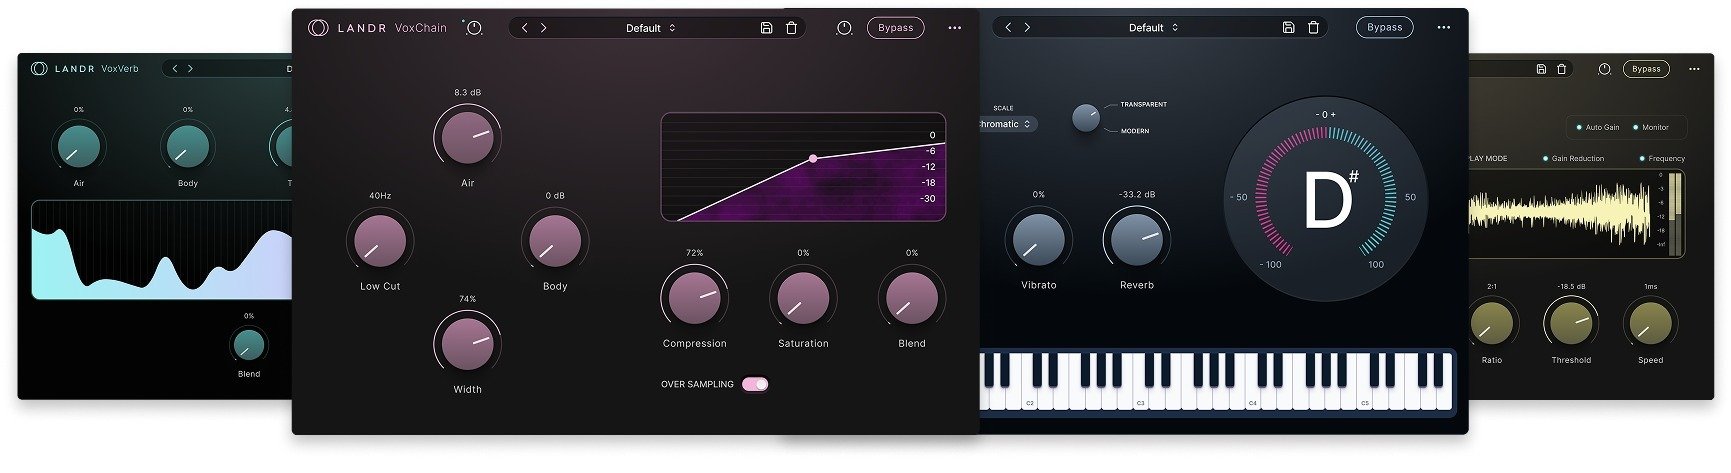
Task: Click the Compression knob
Action: click(x=694, y=298)
